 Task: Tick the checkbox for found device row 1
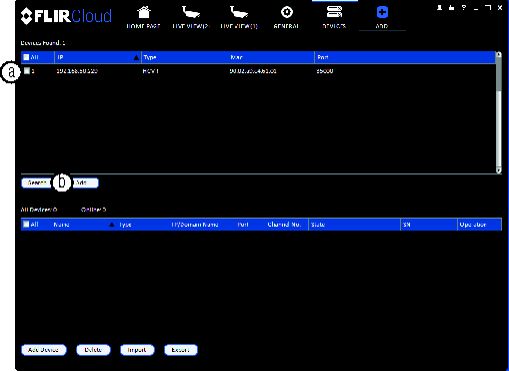tap(27, 71)
